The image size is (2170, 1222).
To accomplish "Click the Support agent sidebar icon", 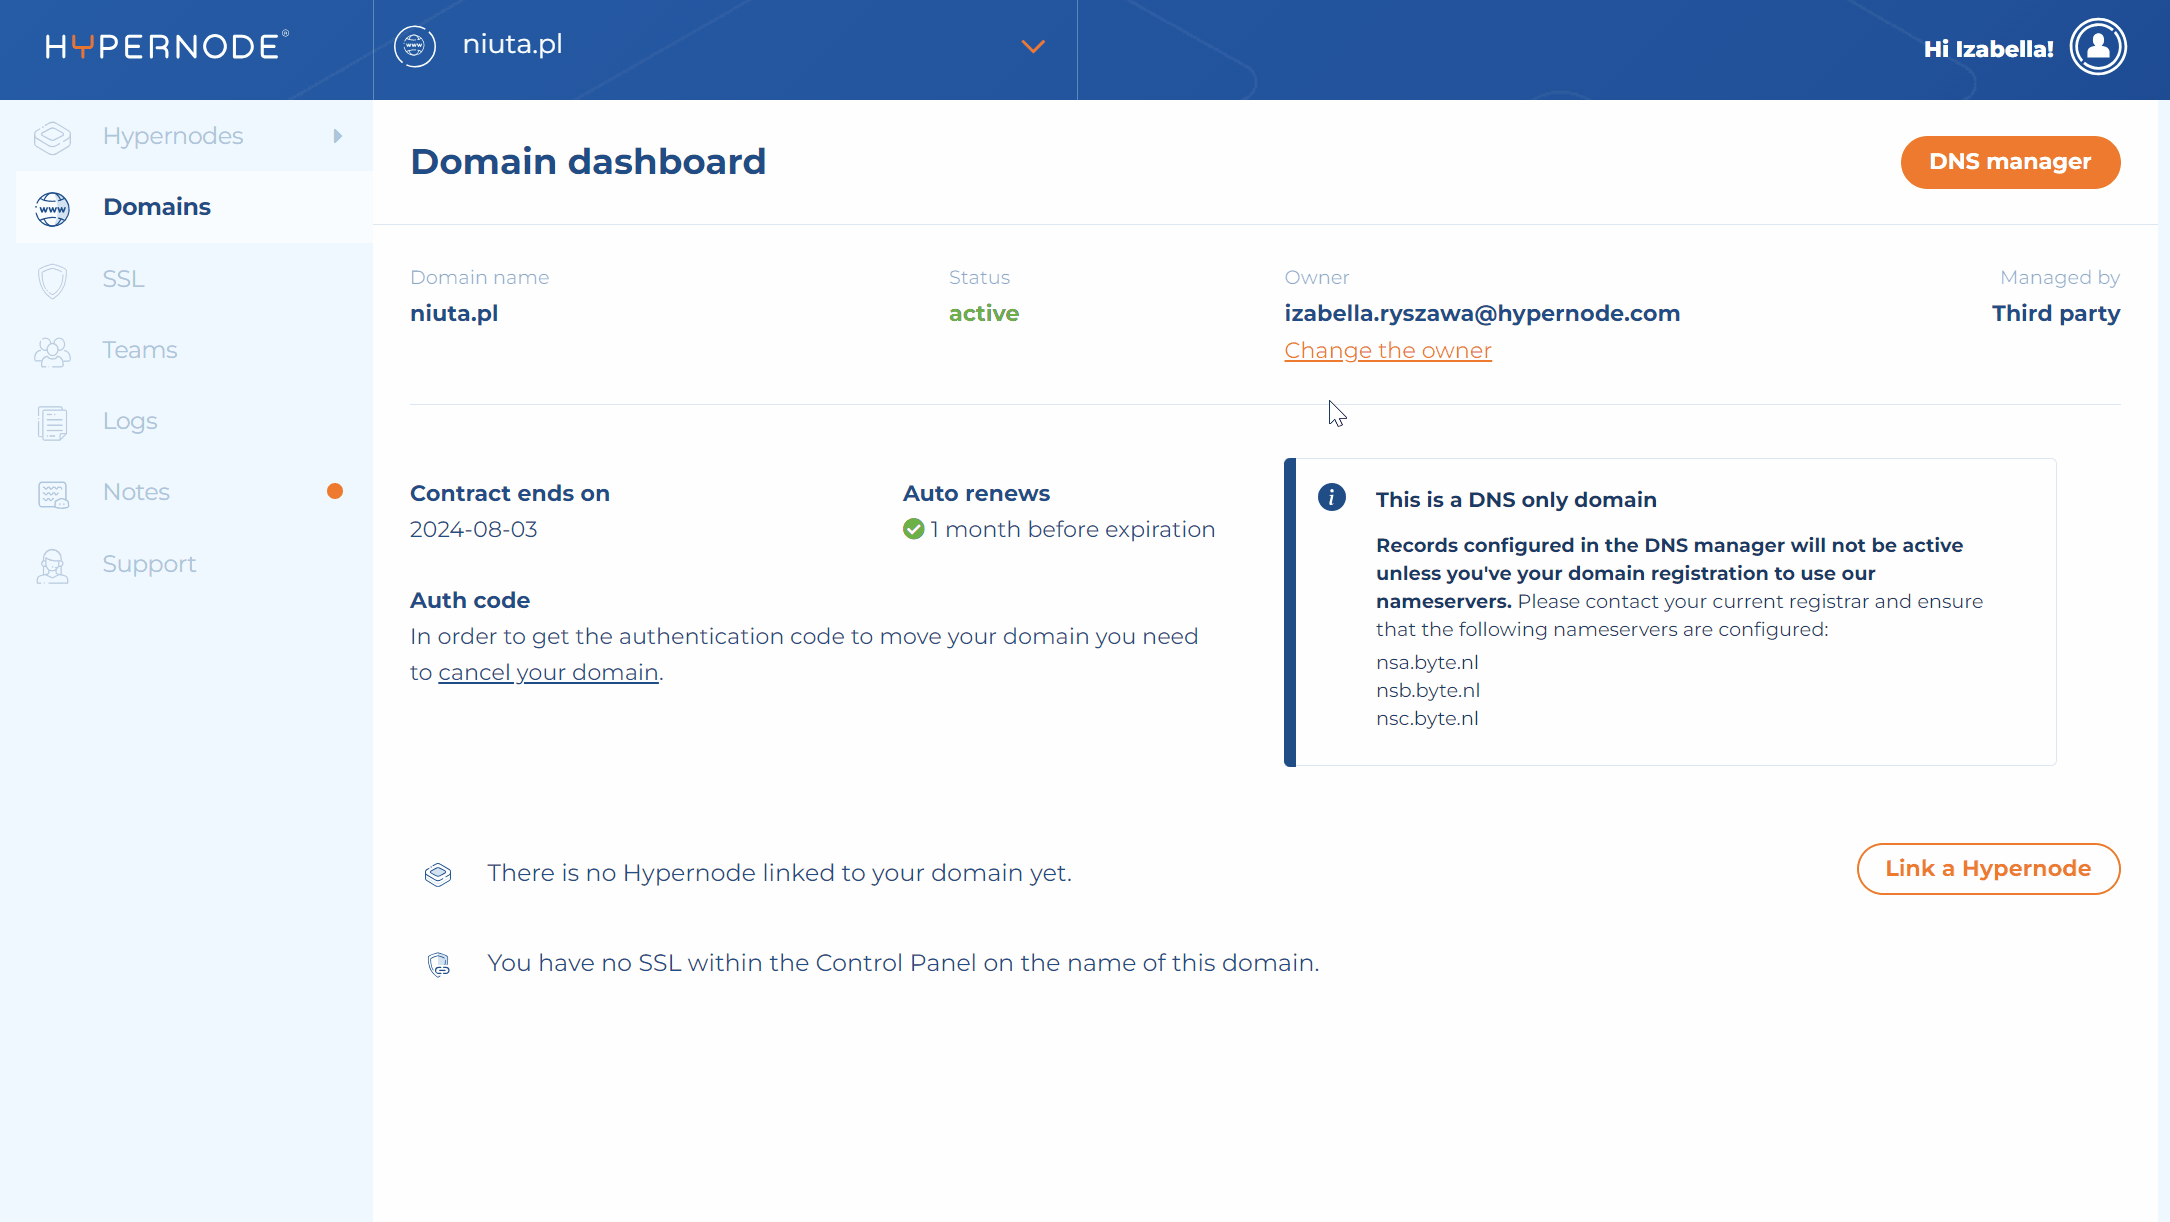I will 52,566.
